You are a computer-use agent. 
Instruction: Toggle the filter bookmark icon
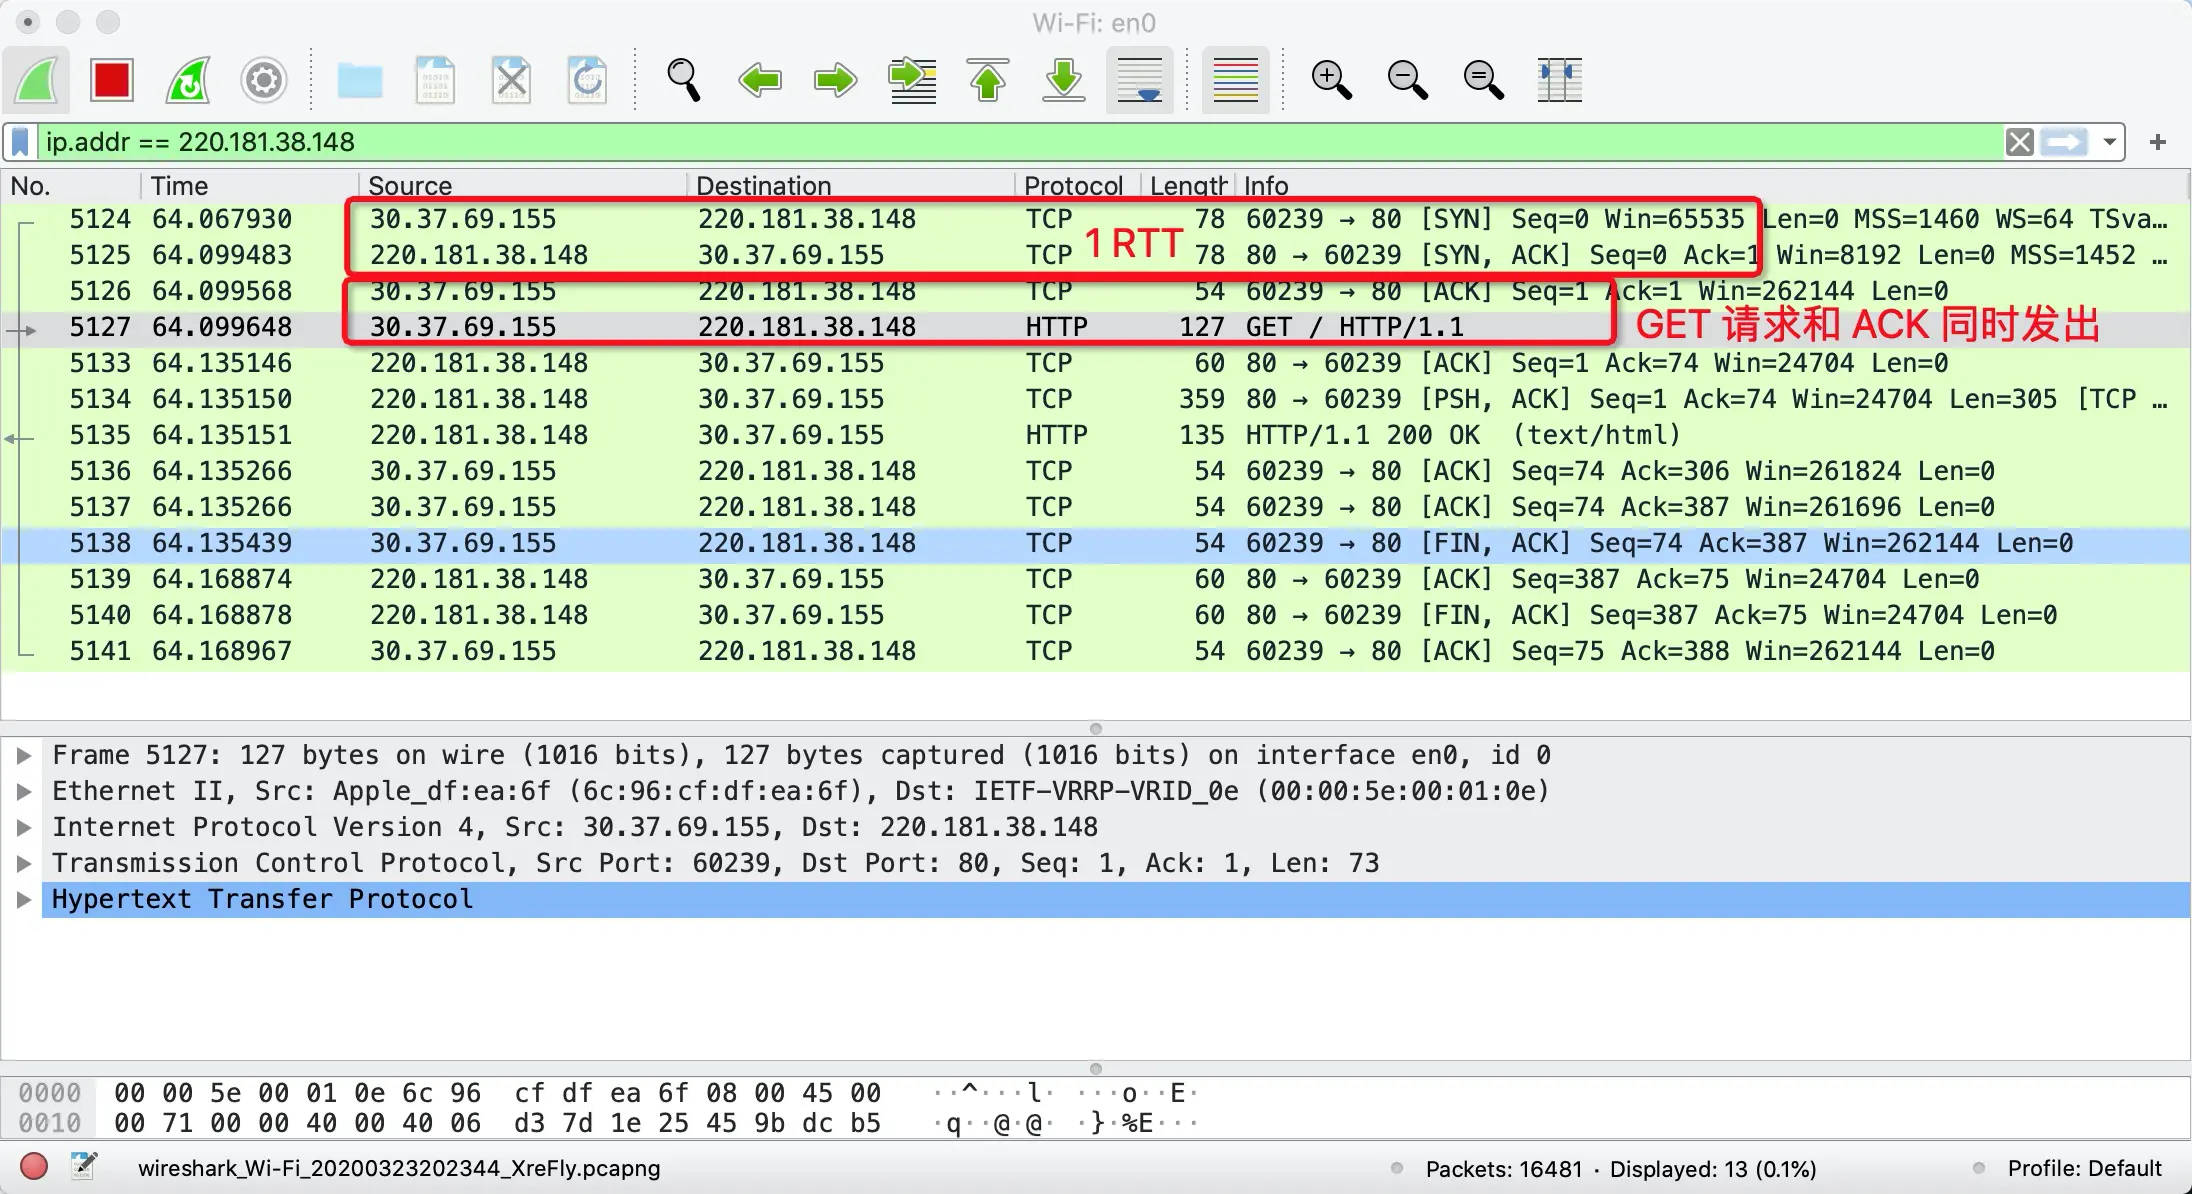(20, 142)
